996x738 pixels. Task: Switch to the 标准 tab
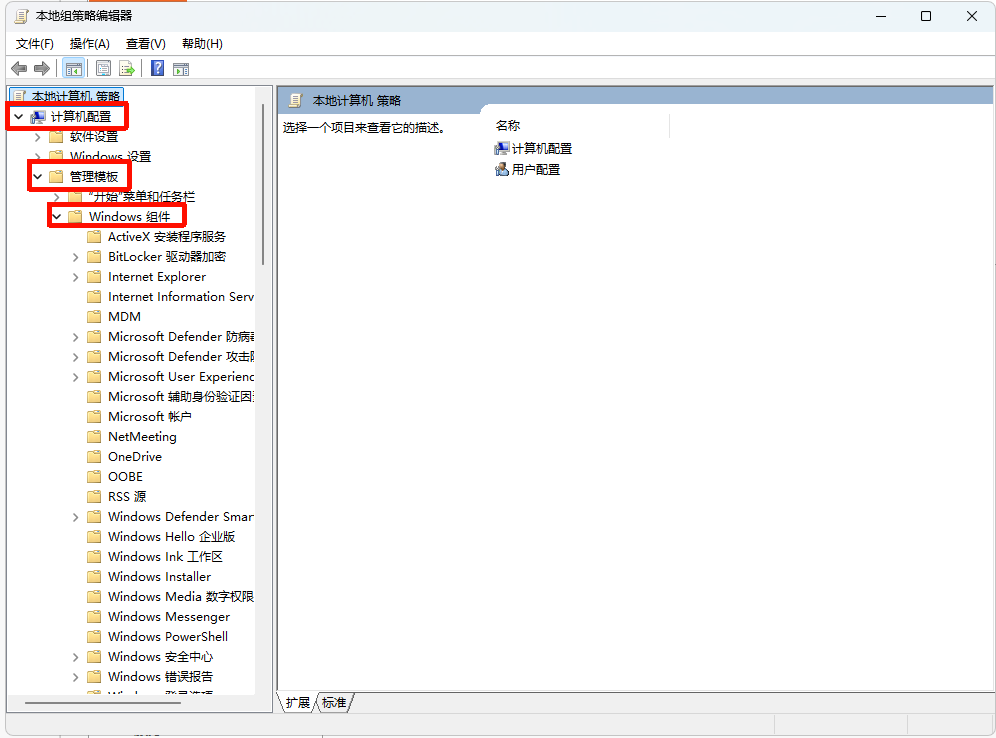334,703
